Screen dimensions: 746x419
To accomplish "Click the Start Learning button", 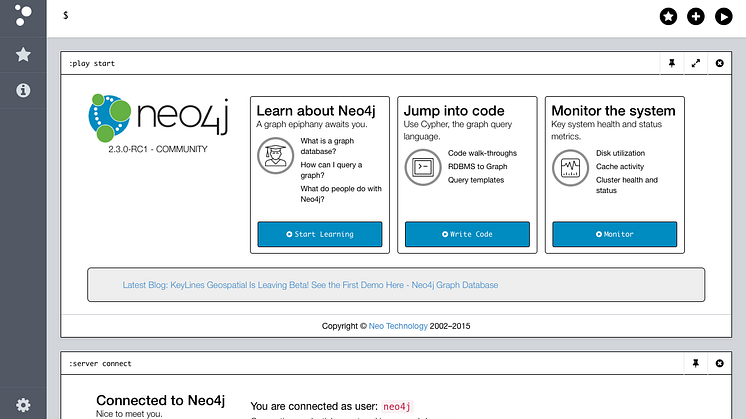I will 320,234.
